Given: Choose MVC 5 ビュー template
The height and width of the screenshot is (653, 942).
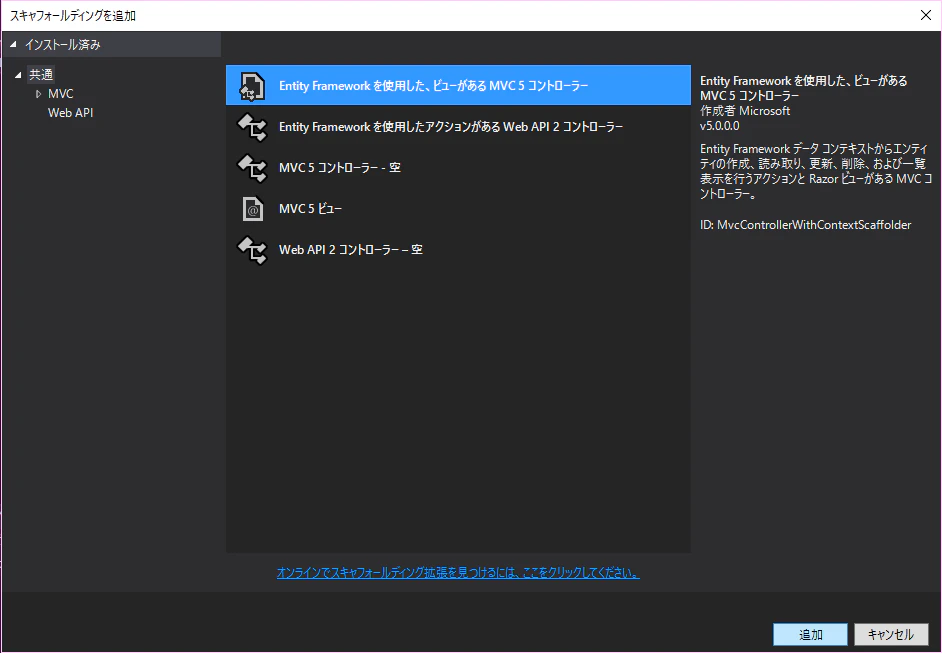Looking at the screenshot, I should tap(458, 208).
